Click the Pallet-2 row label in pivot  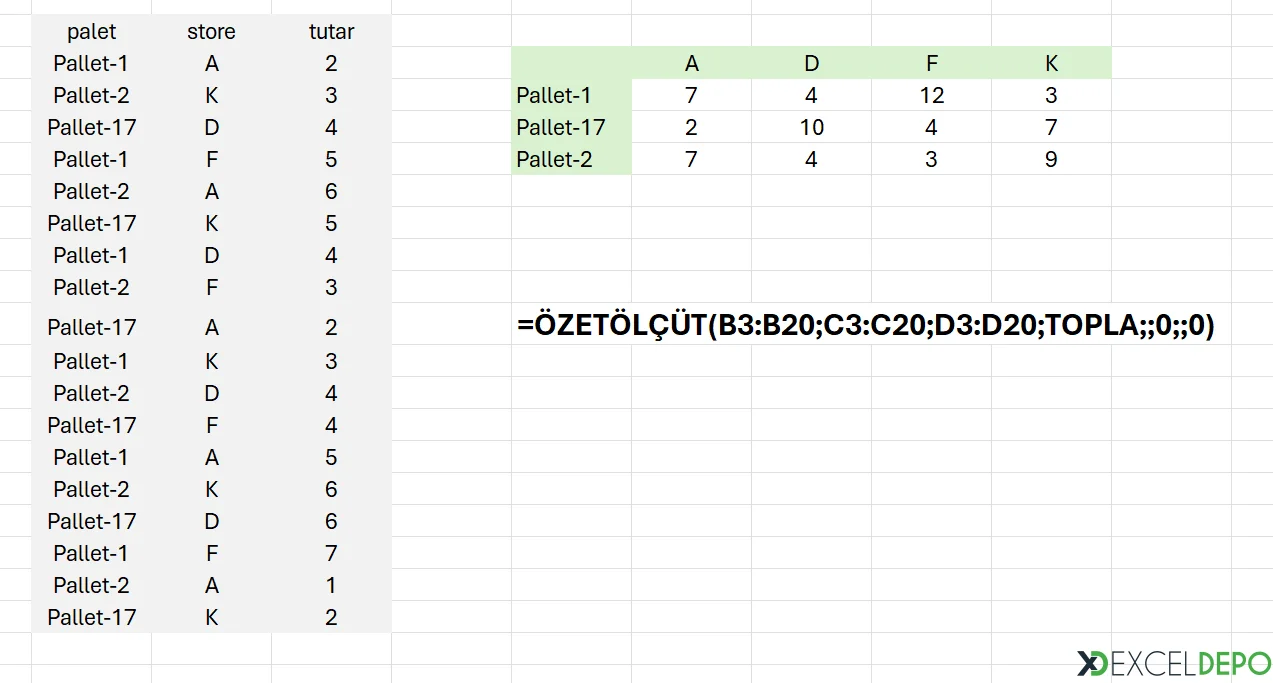[571, 159]
